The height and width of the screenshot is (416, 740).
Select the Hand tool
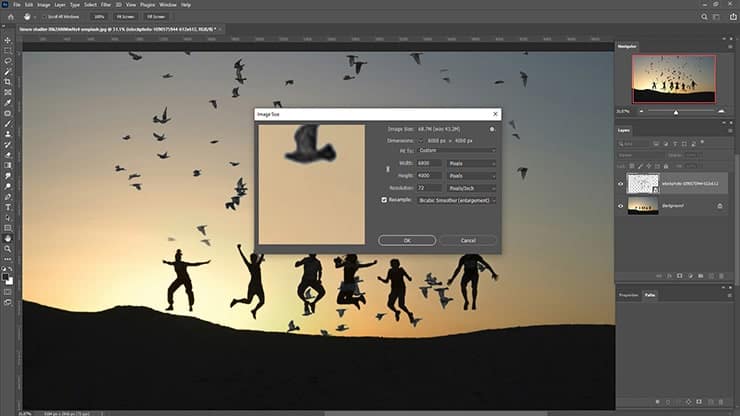click(8, 238)
